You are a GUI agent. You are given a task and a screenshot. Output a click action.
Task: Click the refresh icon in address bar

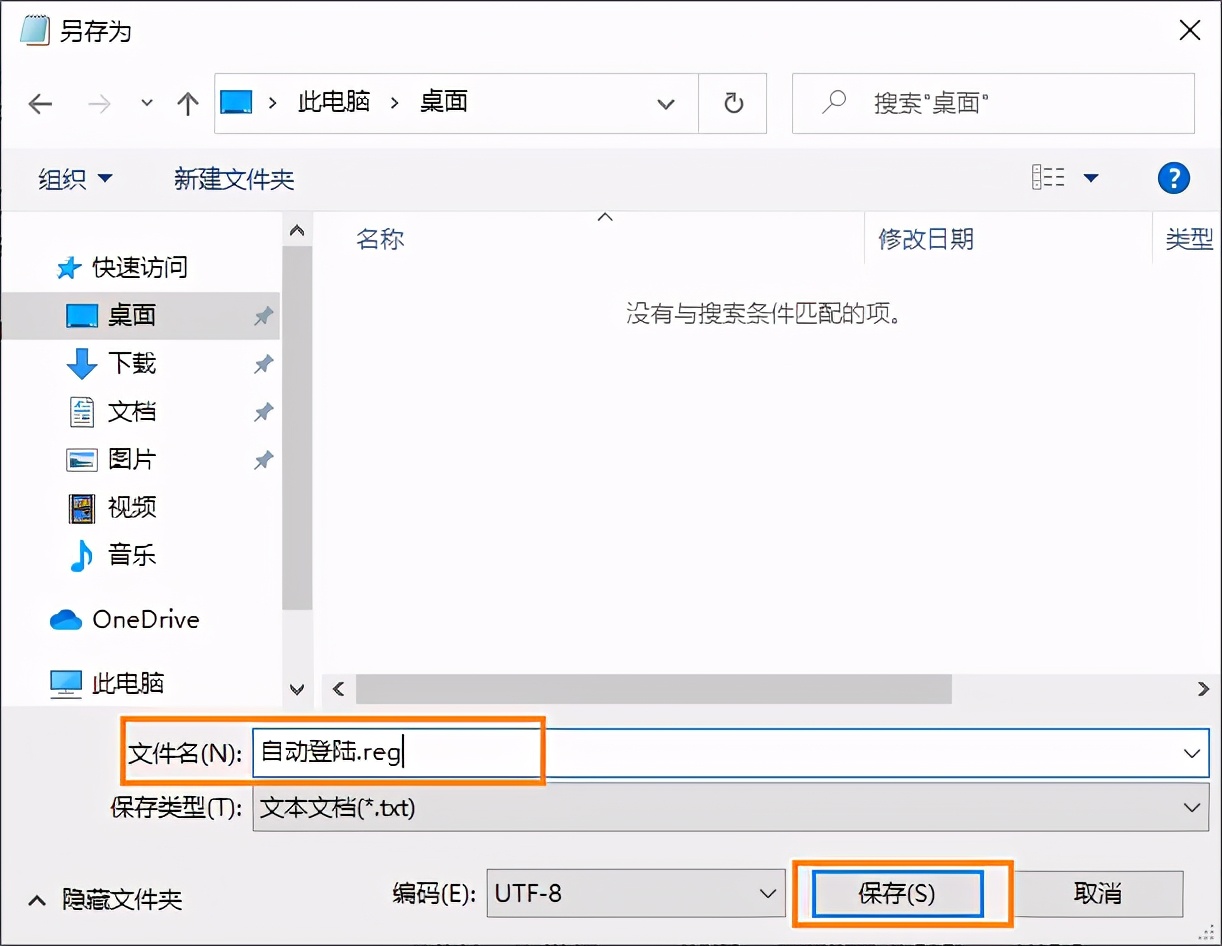732,103
